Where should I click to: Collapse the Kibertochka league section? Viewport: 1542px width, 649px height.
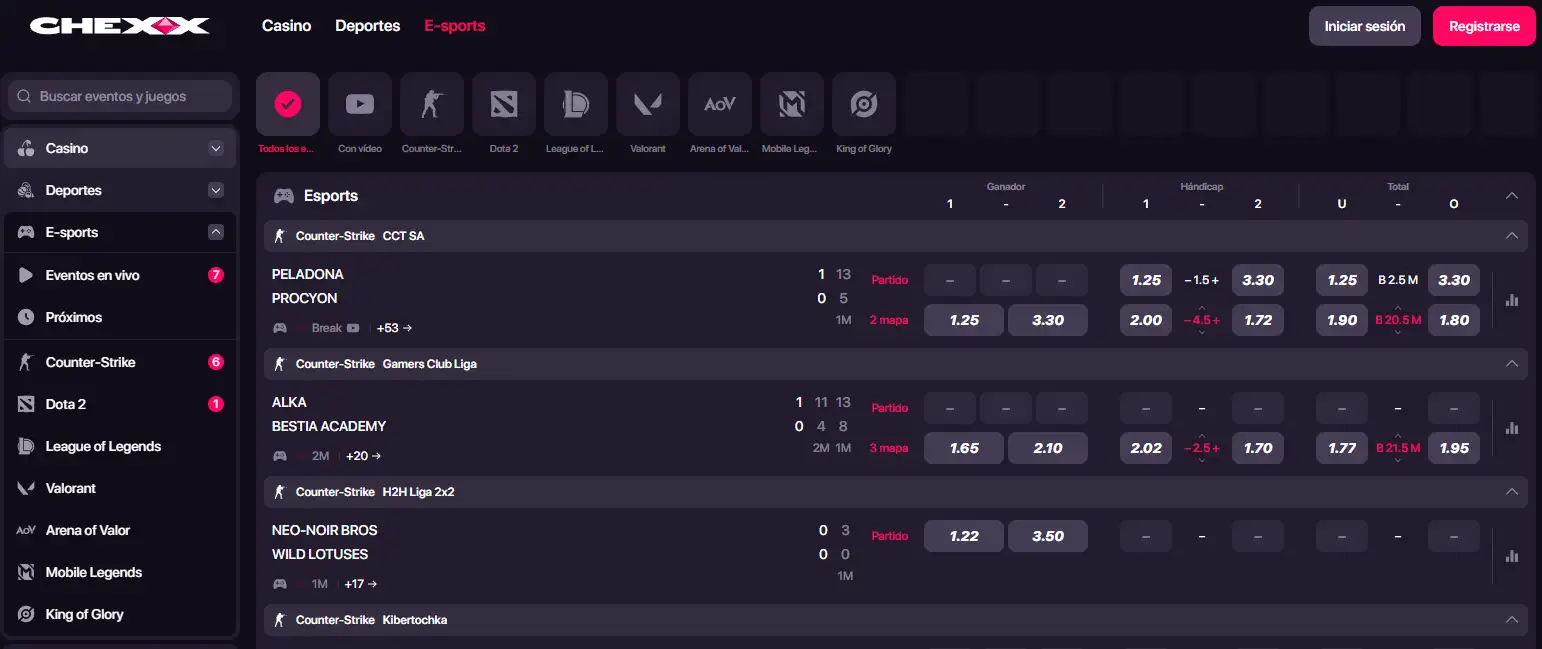(1512, 620)
